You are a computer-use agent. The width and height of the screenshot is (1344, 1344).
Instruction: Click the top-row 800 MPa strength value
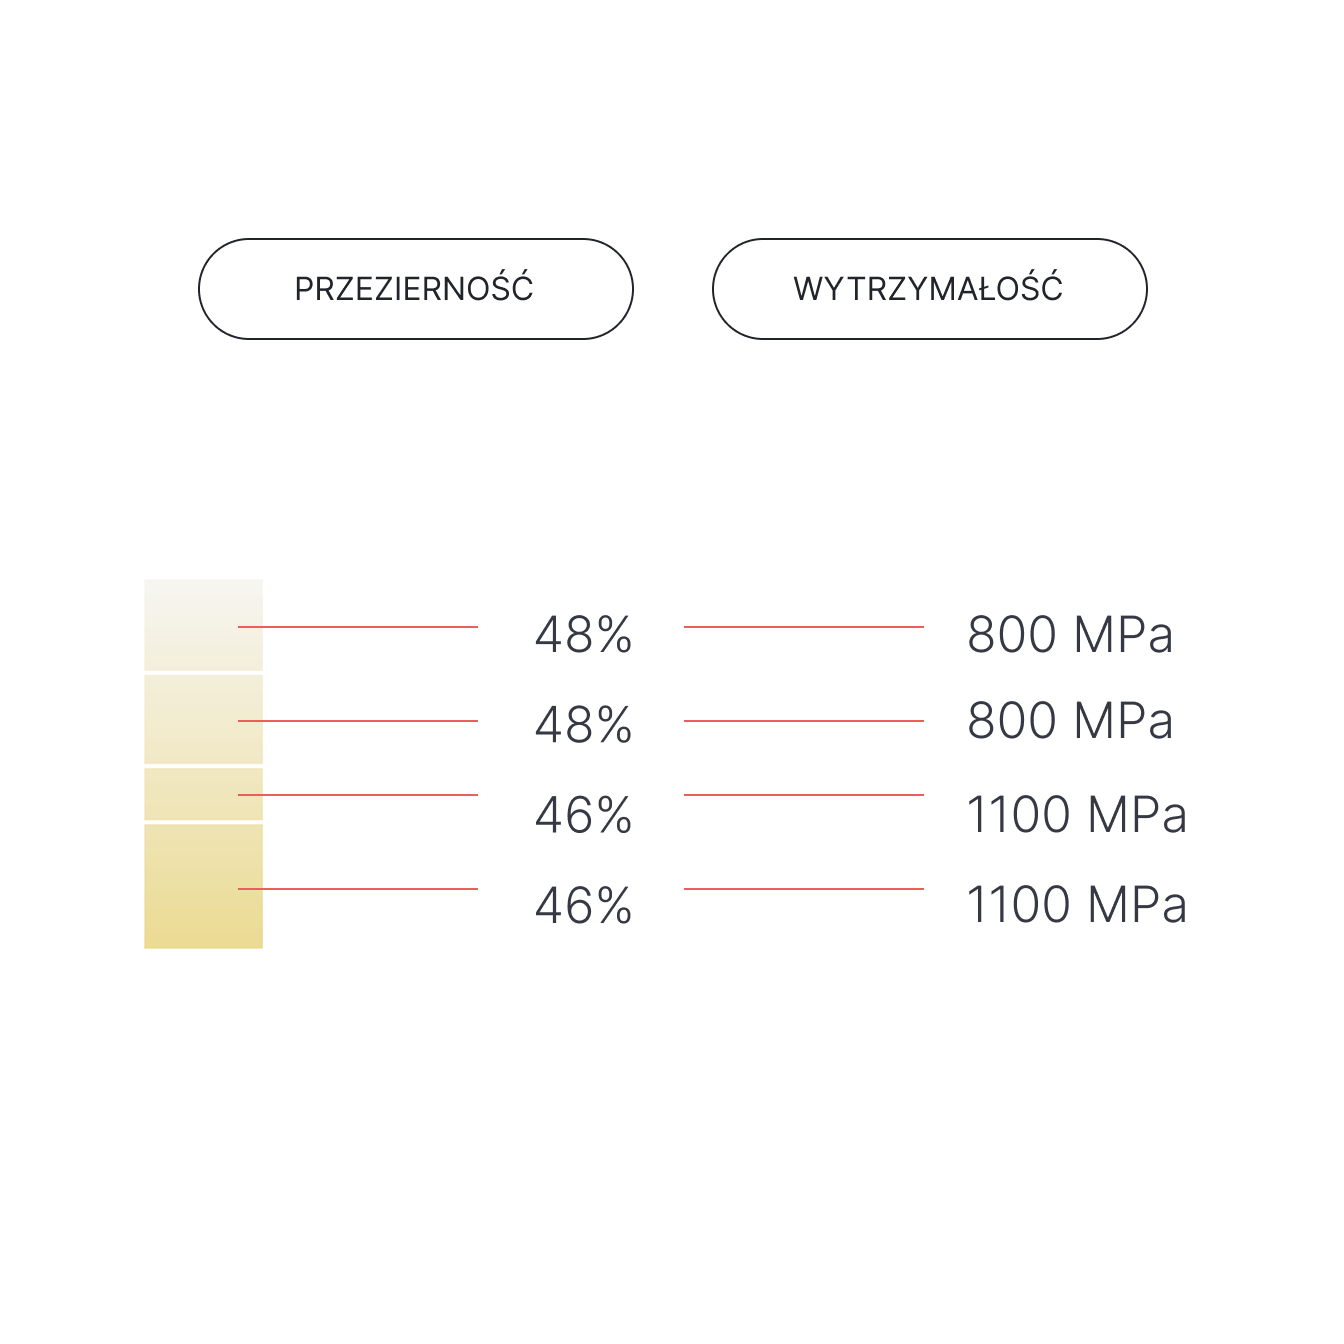coord(1070,635)
